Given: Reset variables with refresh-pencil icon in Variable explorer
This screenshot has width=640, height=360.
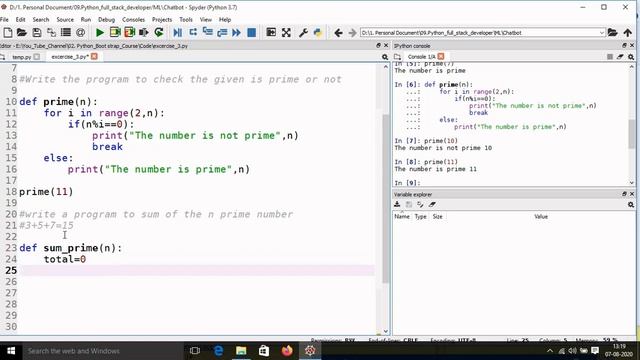Looking at the screenshot, I should pos(420,204).
